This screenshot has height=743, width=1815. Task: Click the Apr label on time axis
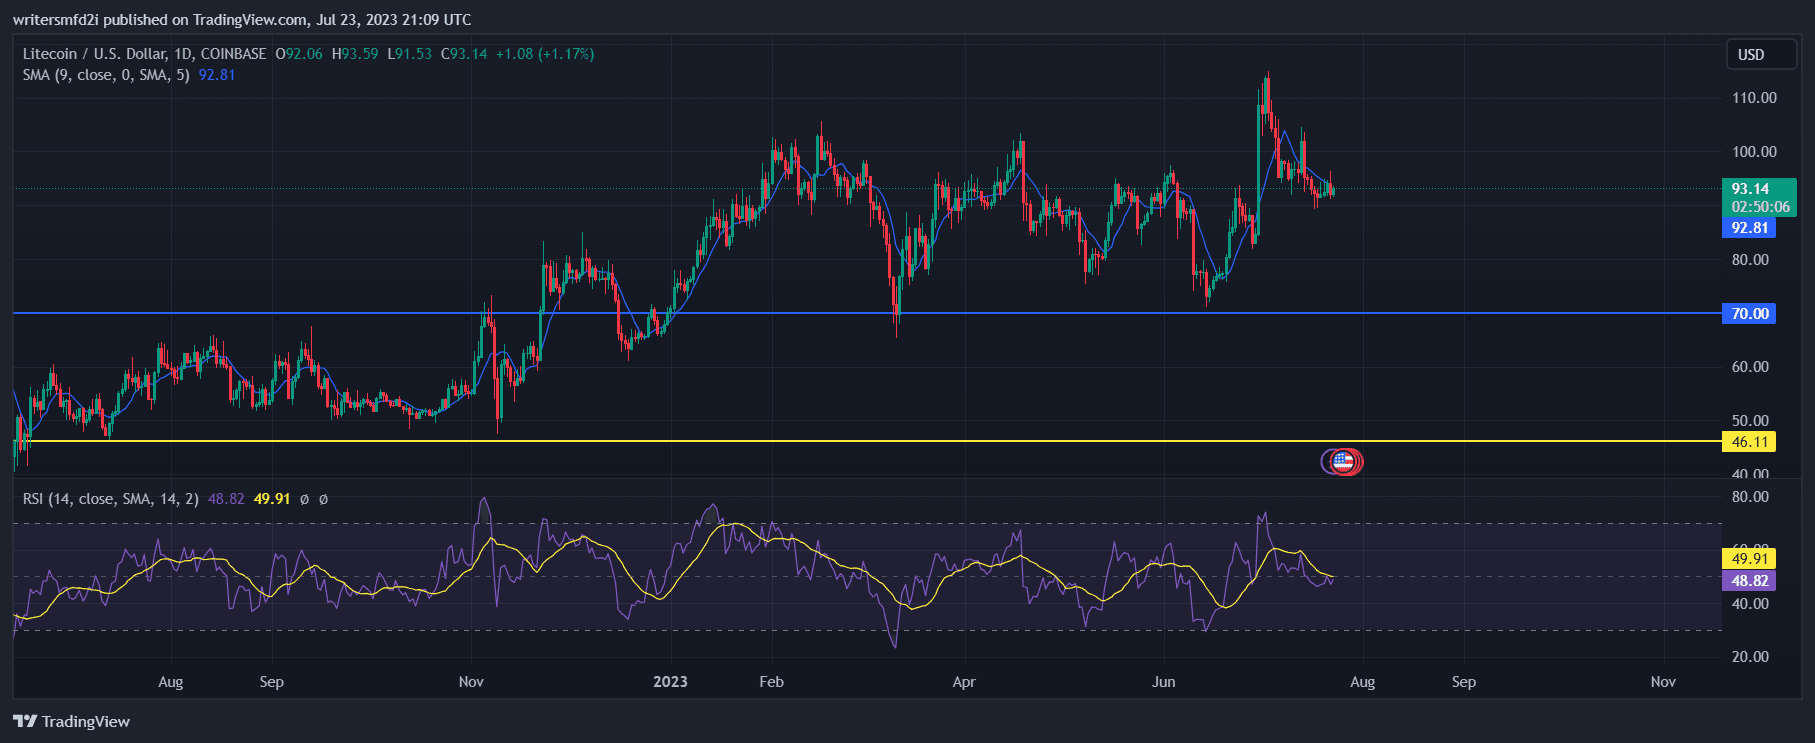click(x=963, y=682)
